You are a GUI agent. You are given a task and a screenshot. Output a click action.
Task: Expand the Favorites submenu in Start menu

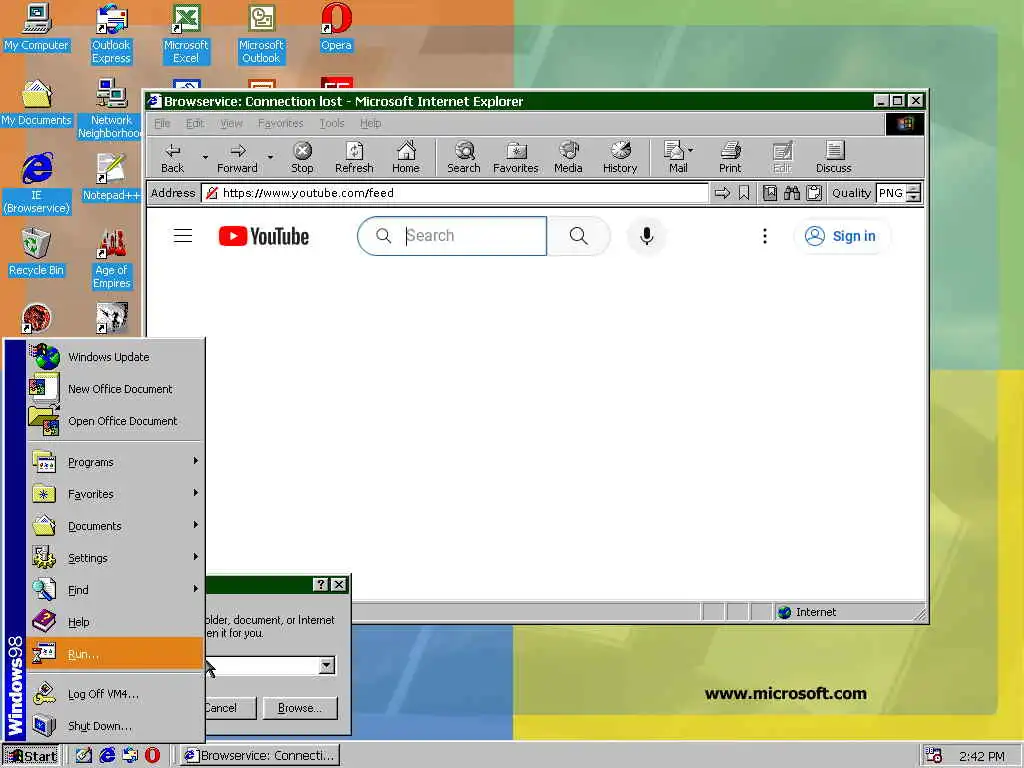point(115,494)
